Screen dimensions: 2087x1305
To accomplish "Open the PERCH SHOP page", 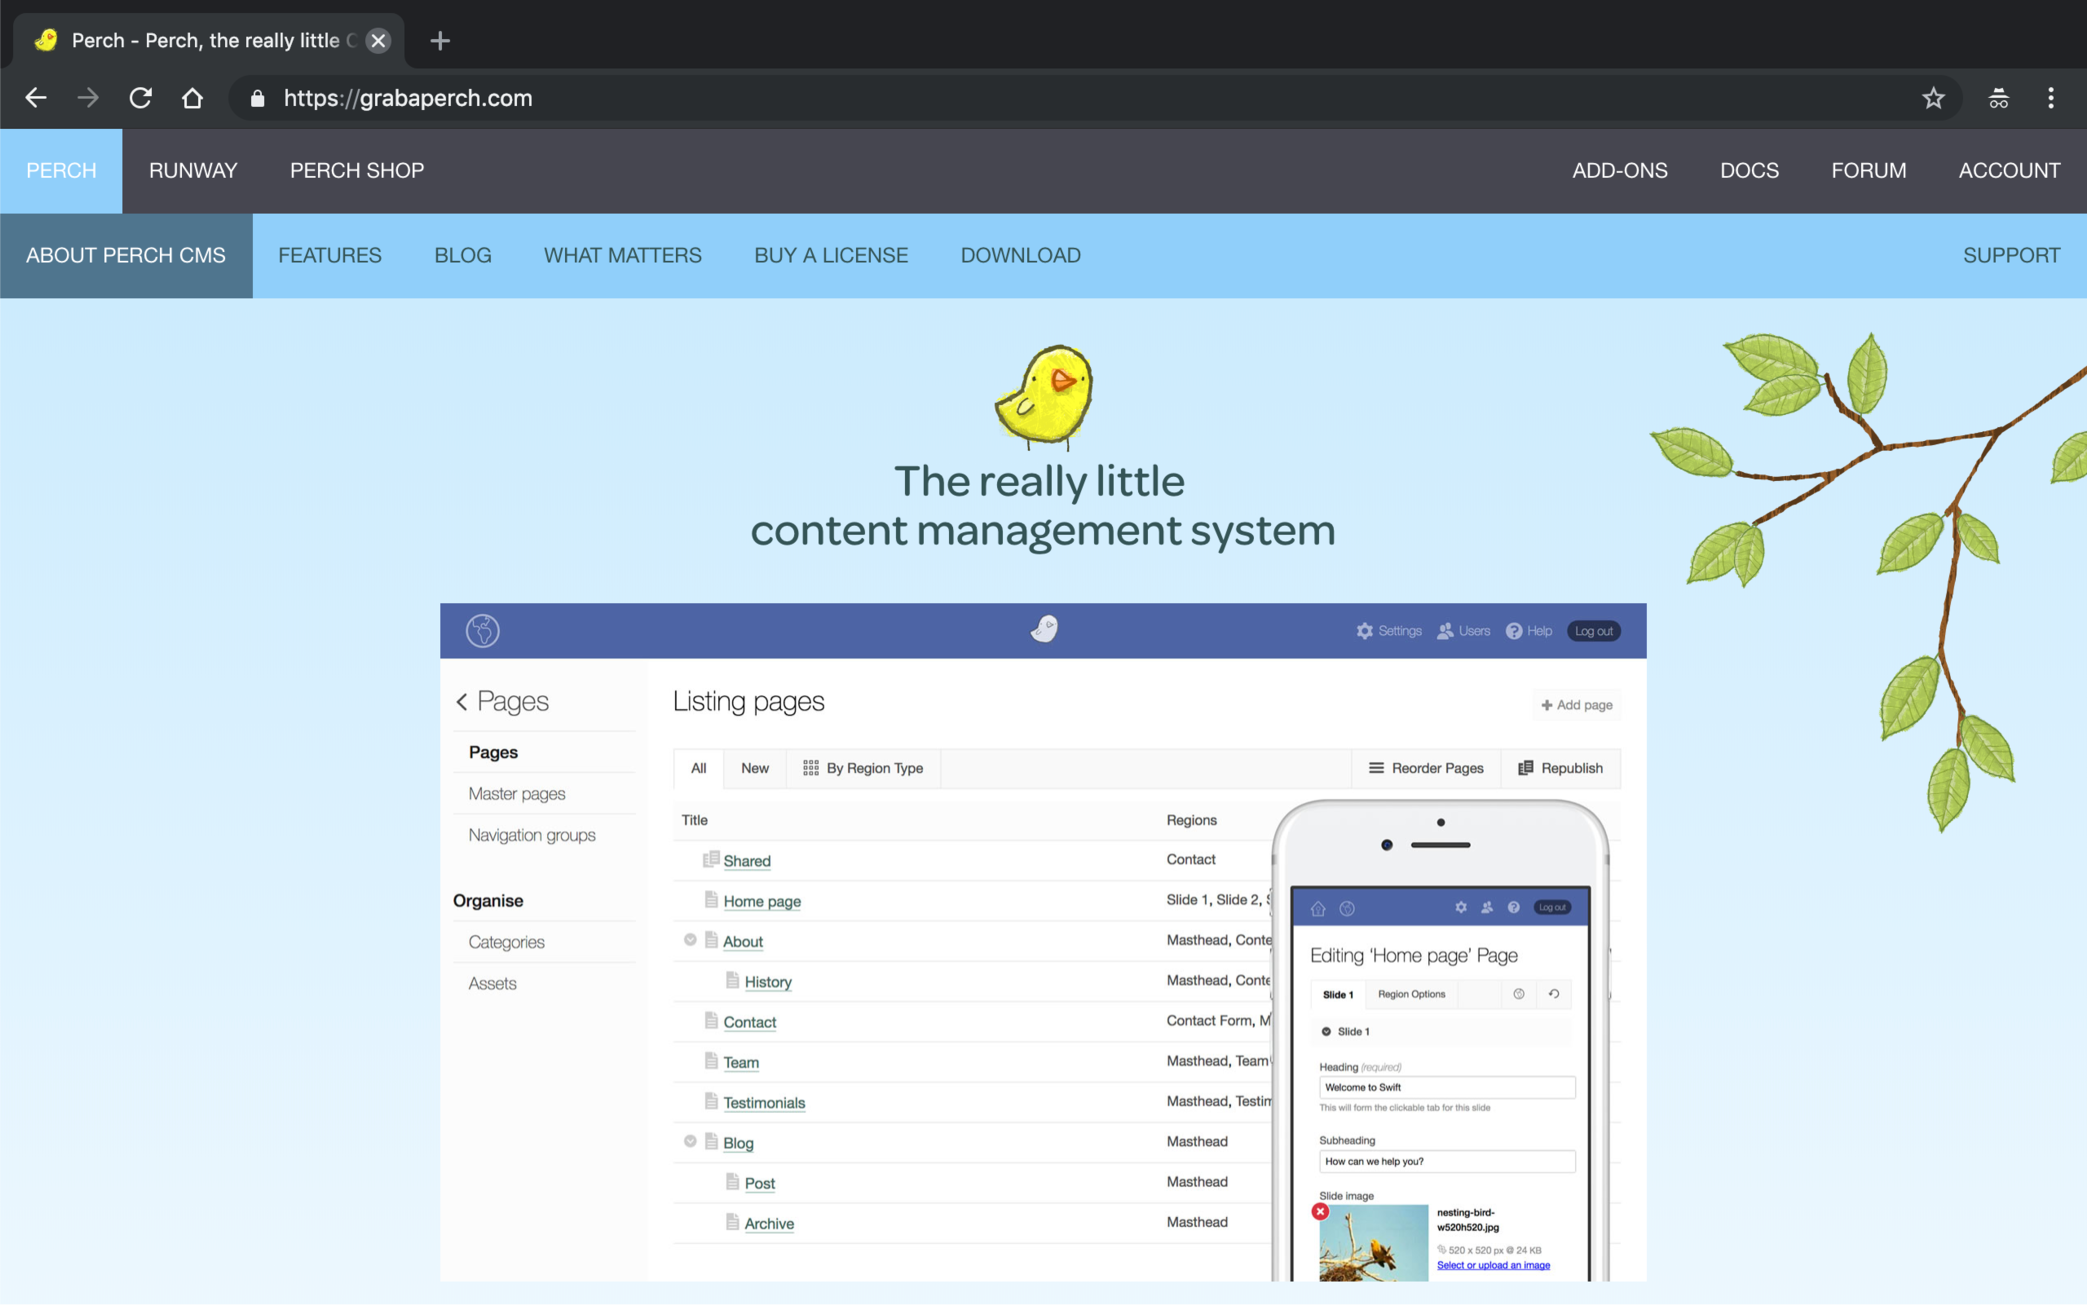I will pyautogui.click(x=357, y=171).
